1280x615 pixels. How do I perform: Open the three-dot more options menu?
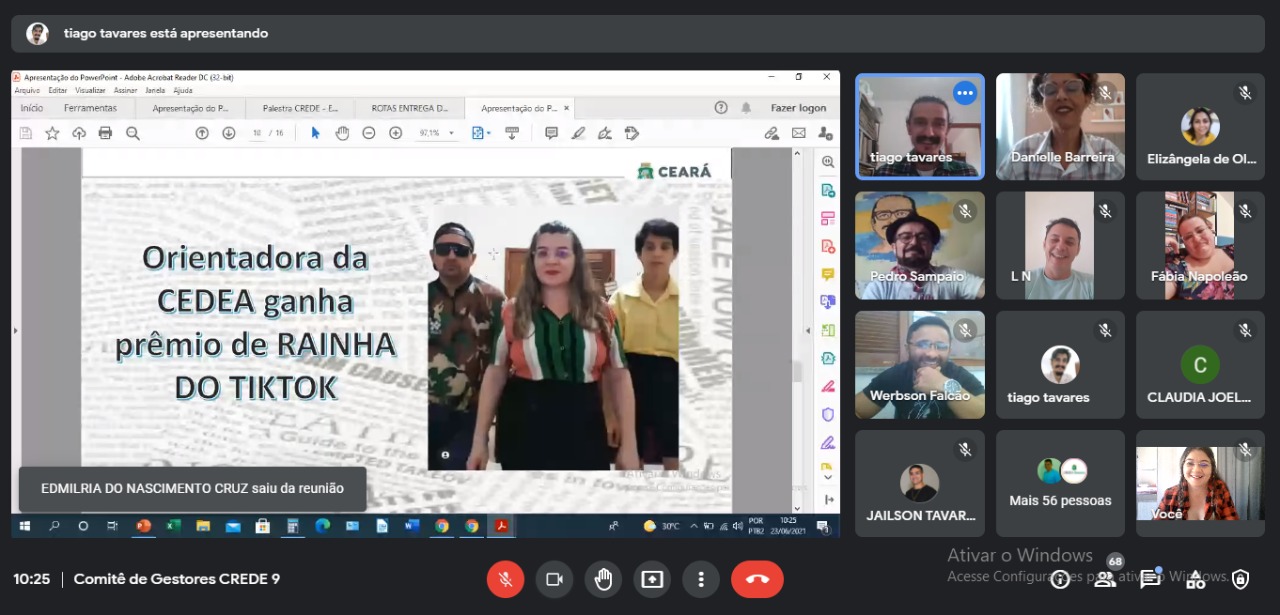point(701,579)
